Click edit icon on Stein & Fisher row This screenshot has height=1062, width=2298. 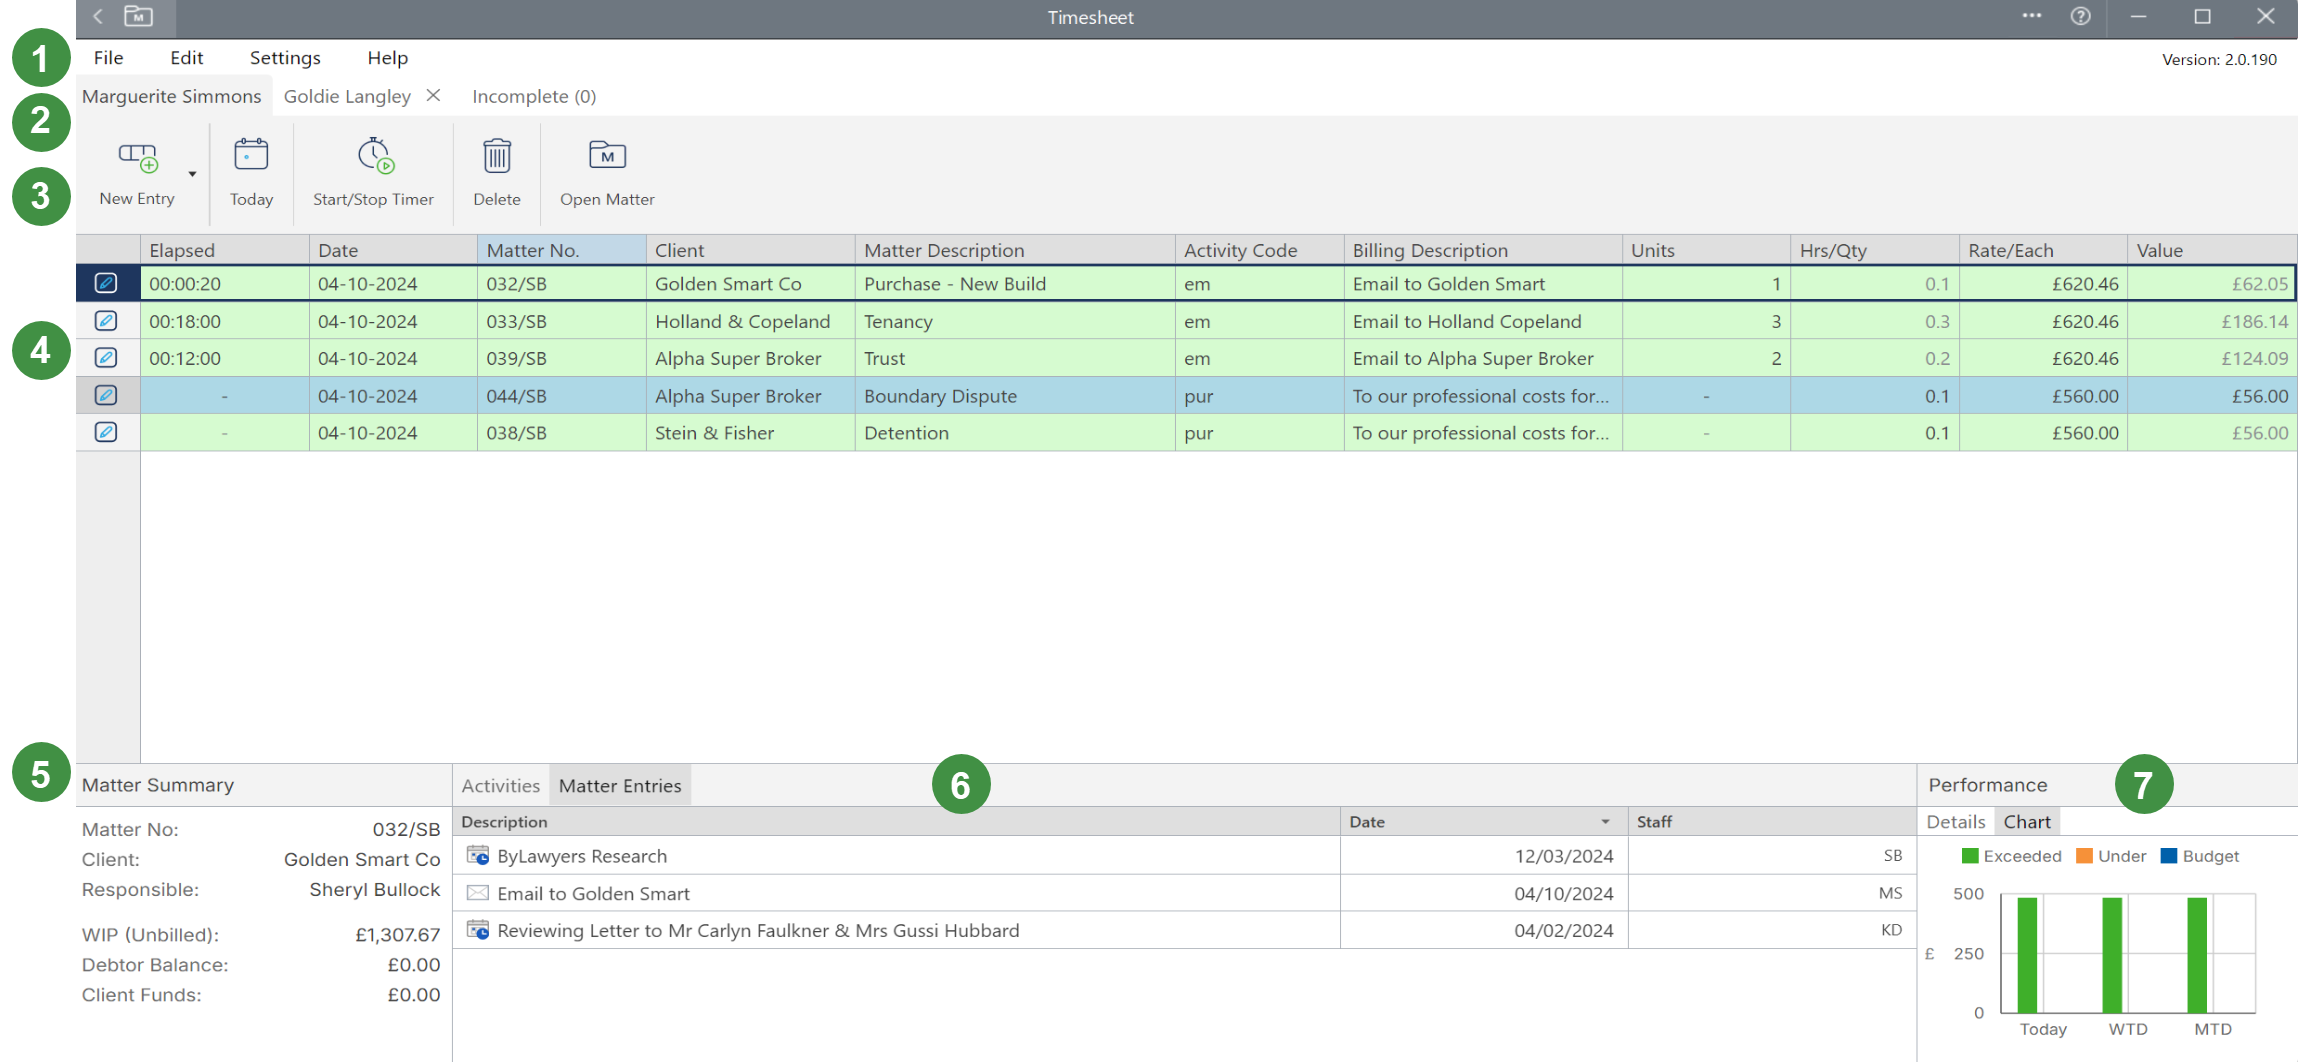(106, 432)
